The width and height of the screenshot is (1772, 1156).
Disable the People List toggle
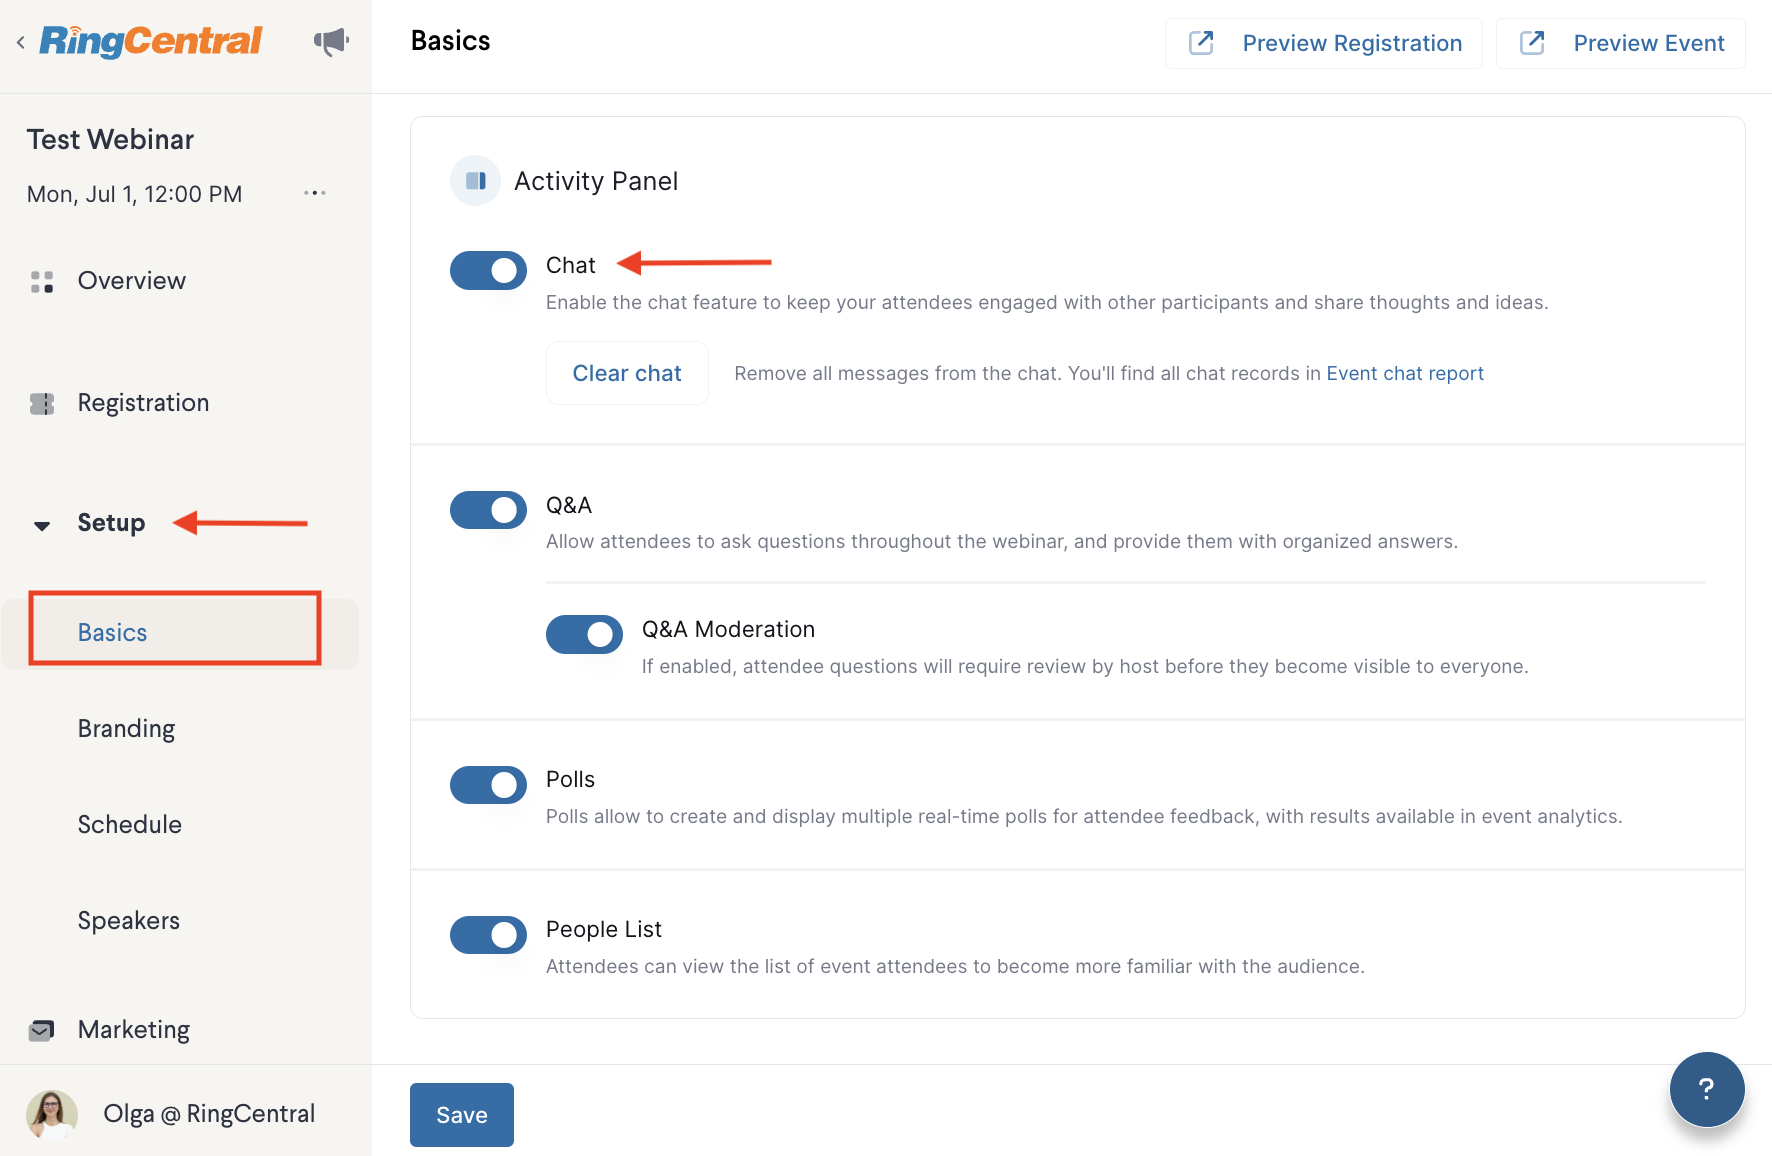tap(488, 935)
